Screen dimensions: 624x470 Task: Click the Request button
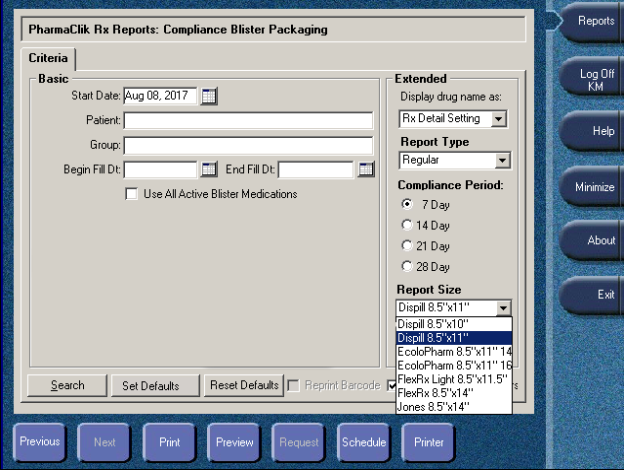[x=299, y=442]
